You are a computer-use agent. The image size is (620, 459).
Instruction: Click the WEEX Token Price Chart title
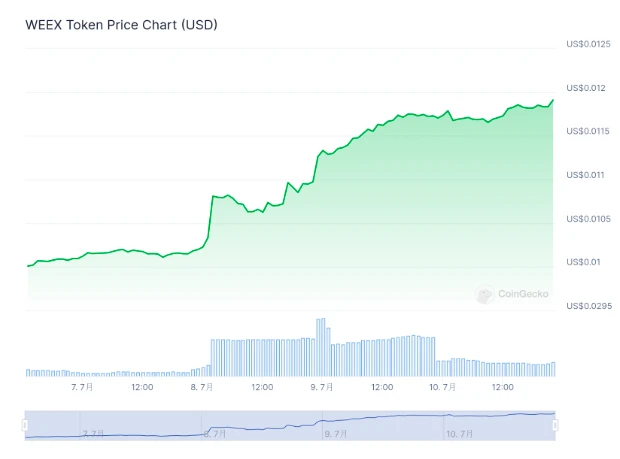point(121,24)
